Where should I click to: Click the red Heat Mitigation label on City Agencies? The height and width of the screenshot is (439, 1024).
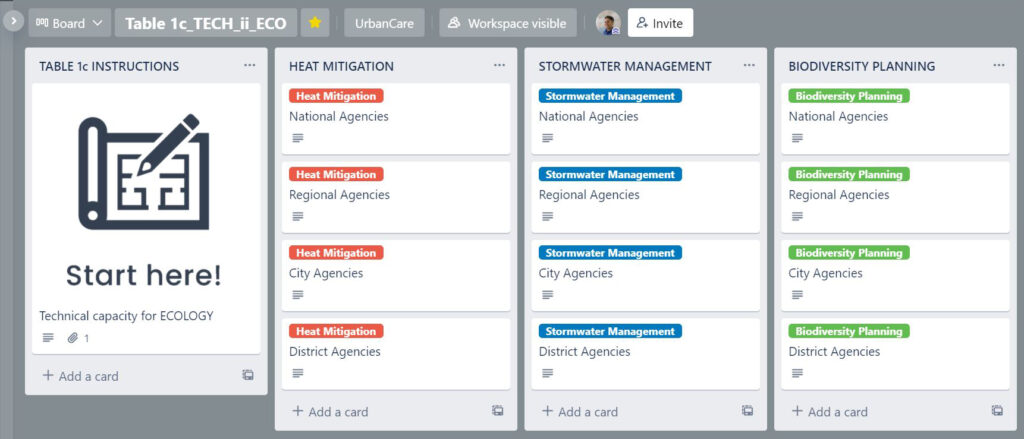(x=336, y=253)
